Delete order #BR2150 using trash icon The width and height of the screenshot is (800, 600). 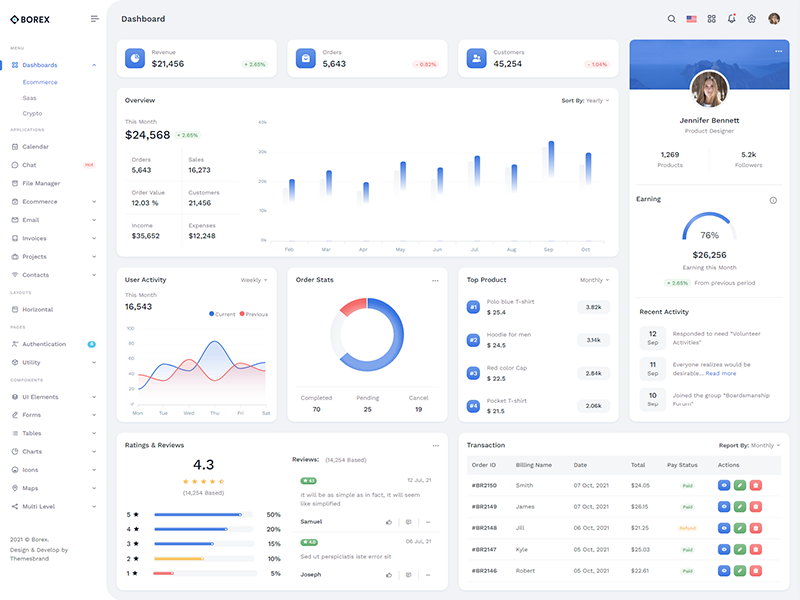click(756, 485)
